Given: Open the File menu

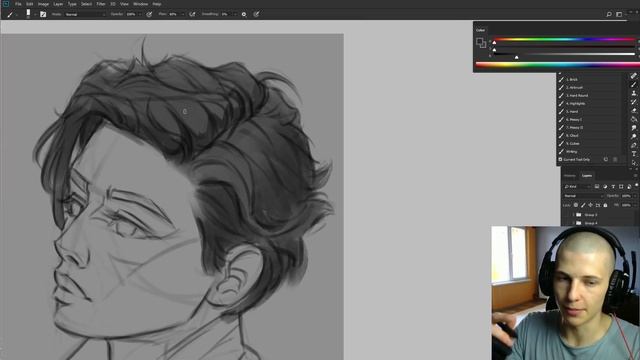Looking at the screenshot, I should coord(18,4).
